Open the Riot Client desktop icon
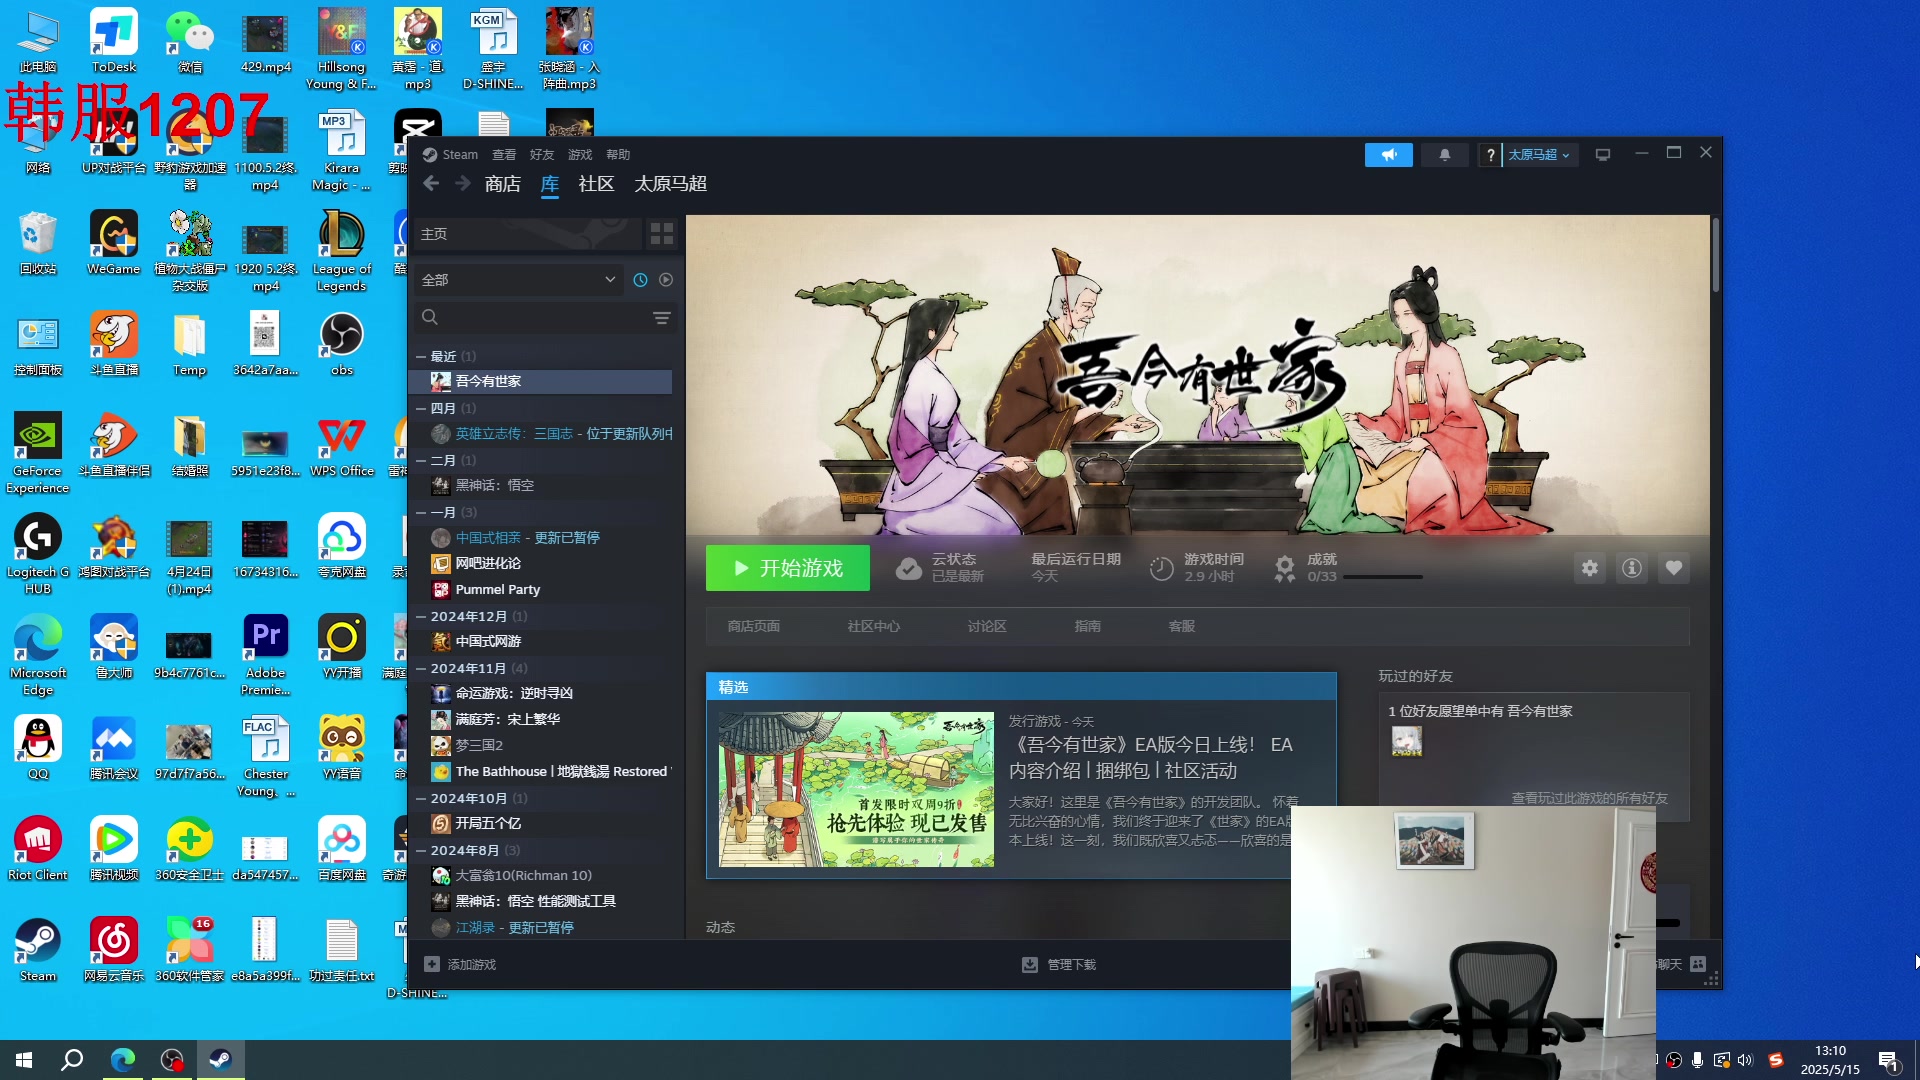The width and height of the screenshot is (1920, 1080). [x=38, y=849]
